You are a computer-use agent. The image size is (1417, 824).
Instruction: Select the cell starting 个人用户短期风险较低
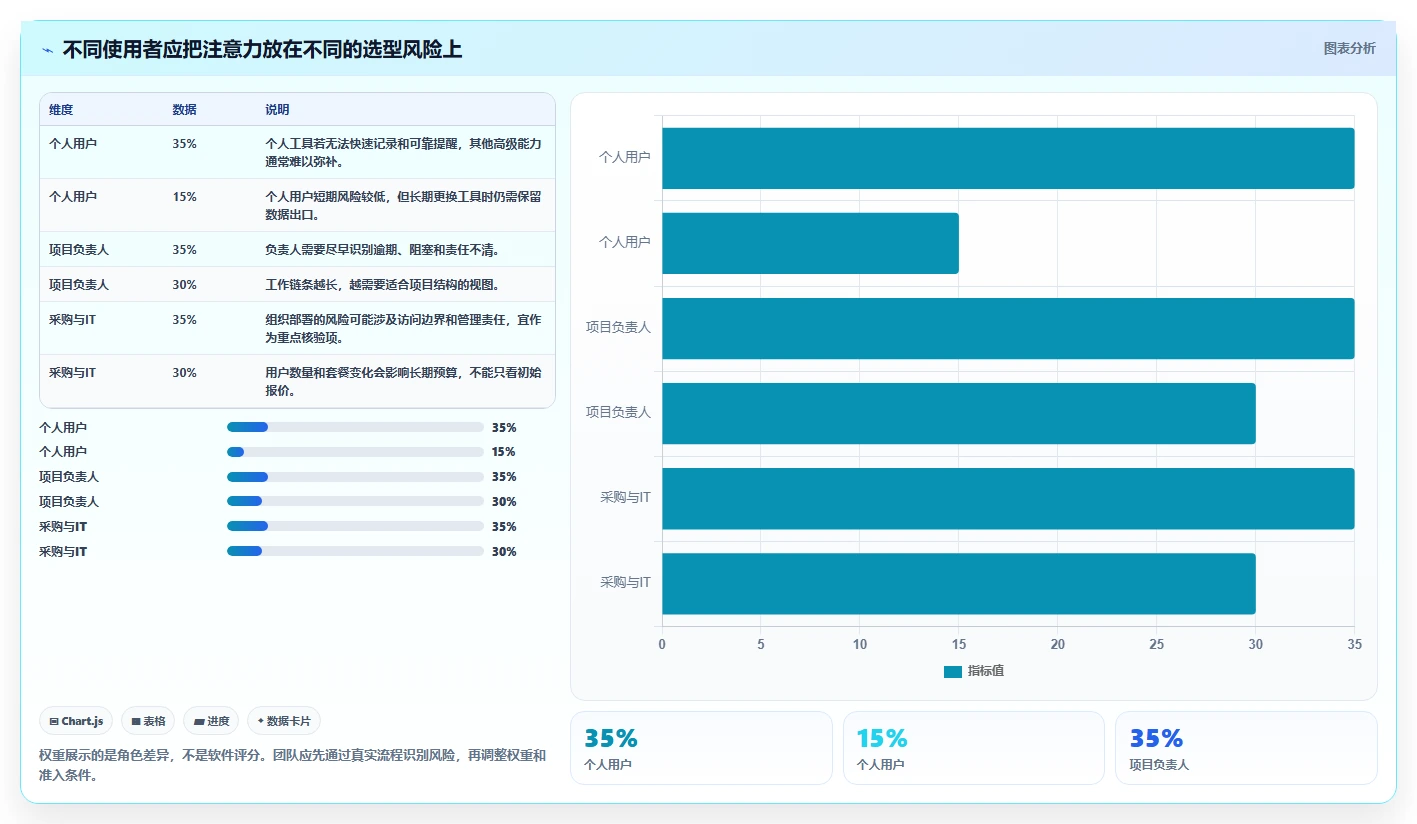point(403,206)
